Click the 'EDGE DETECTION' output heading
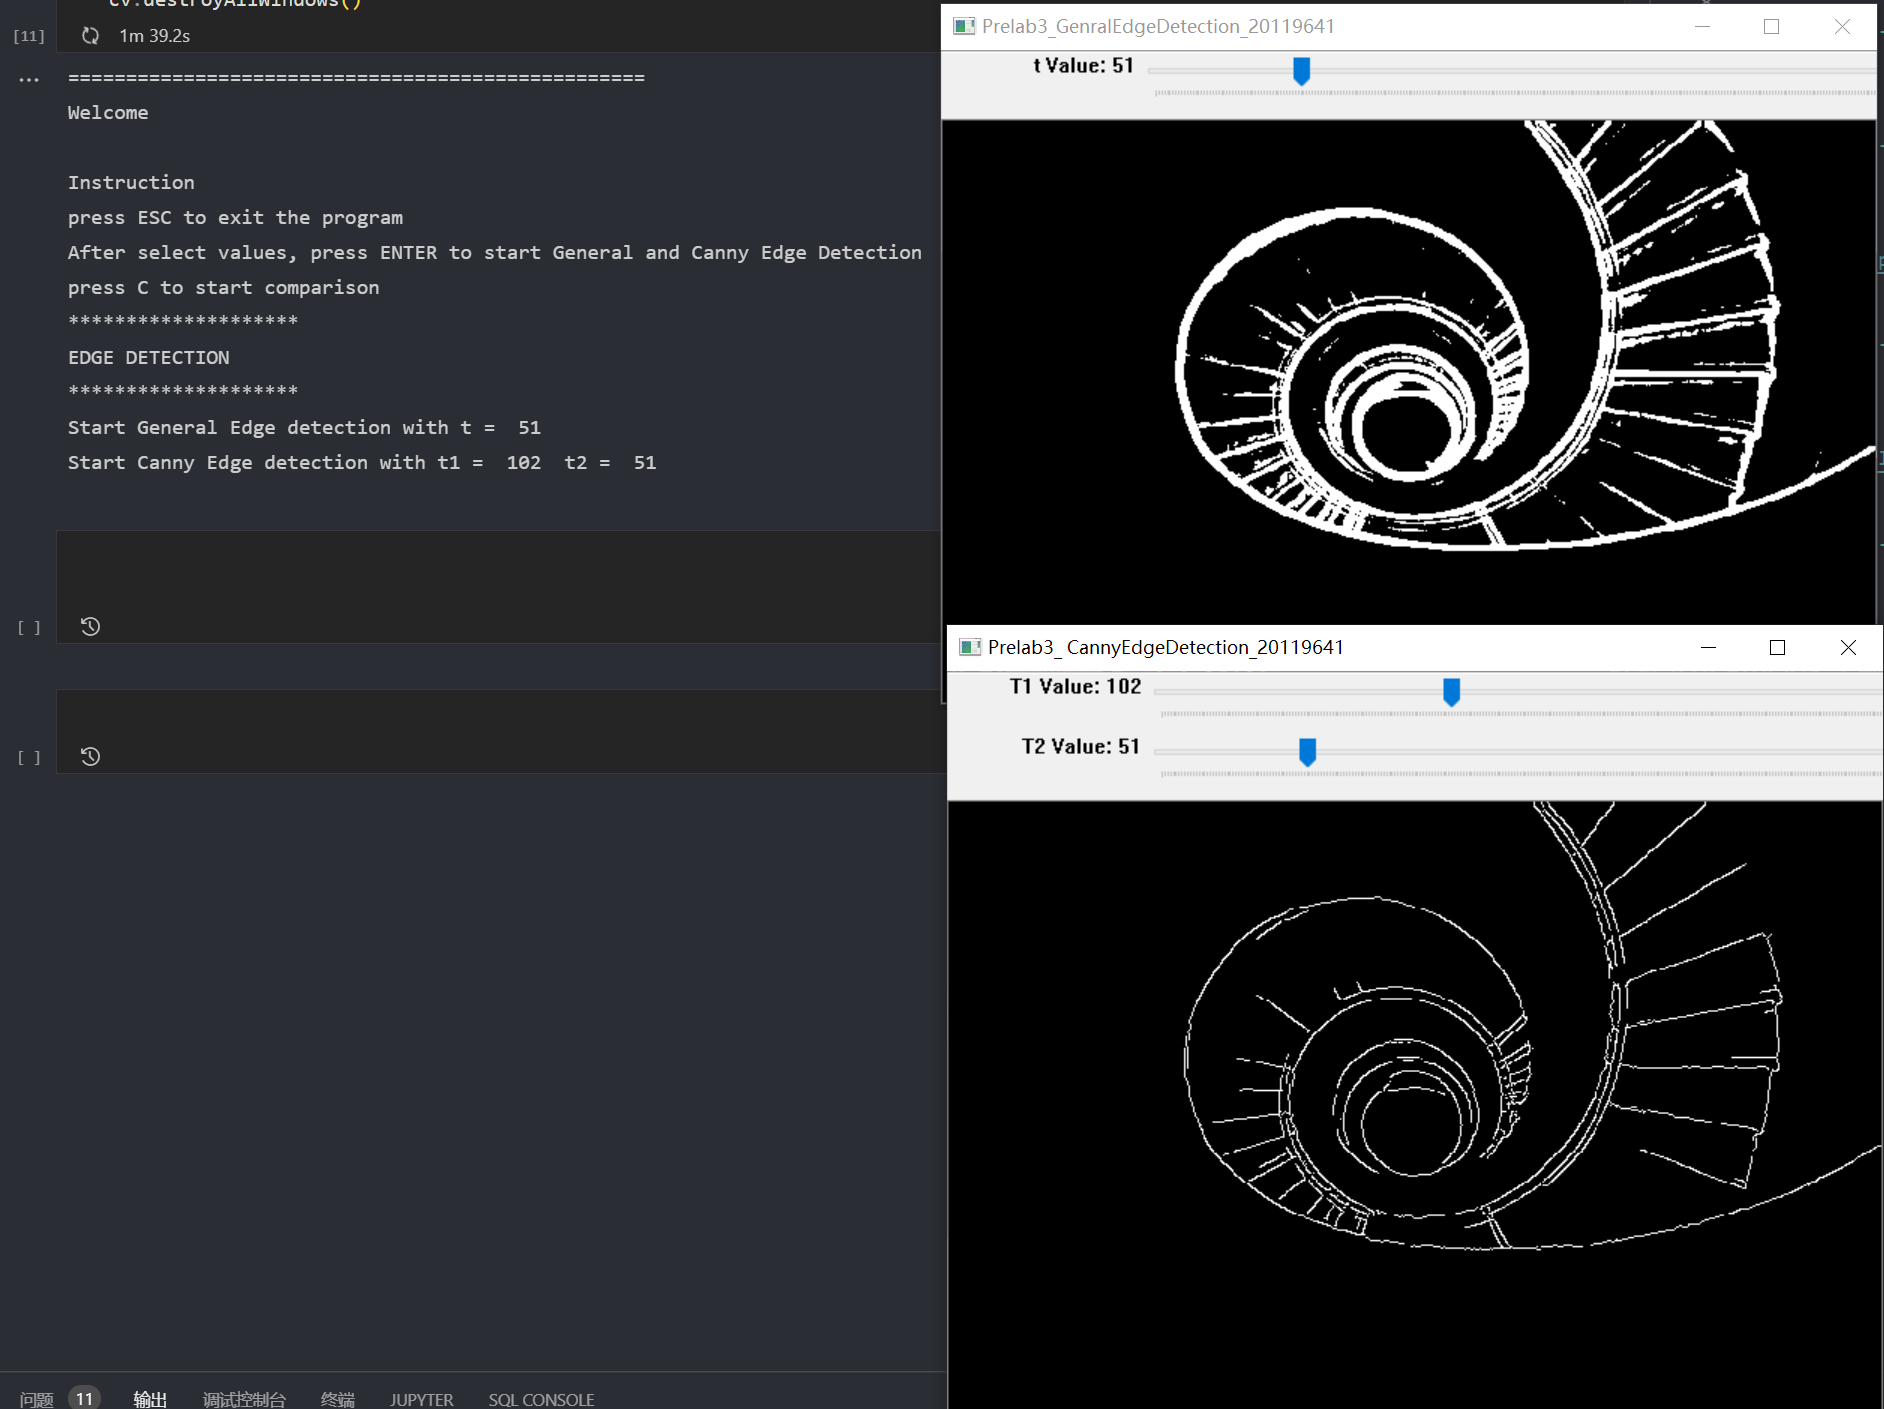Screen dimensions: 1884x1409 pyautogui.click(x=149, y=358)
